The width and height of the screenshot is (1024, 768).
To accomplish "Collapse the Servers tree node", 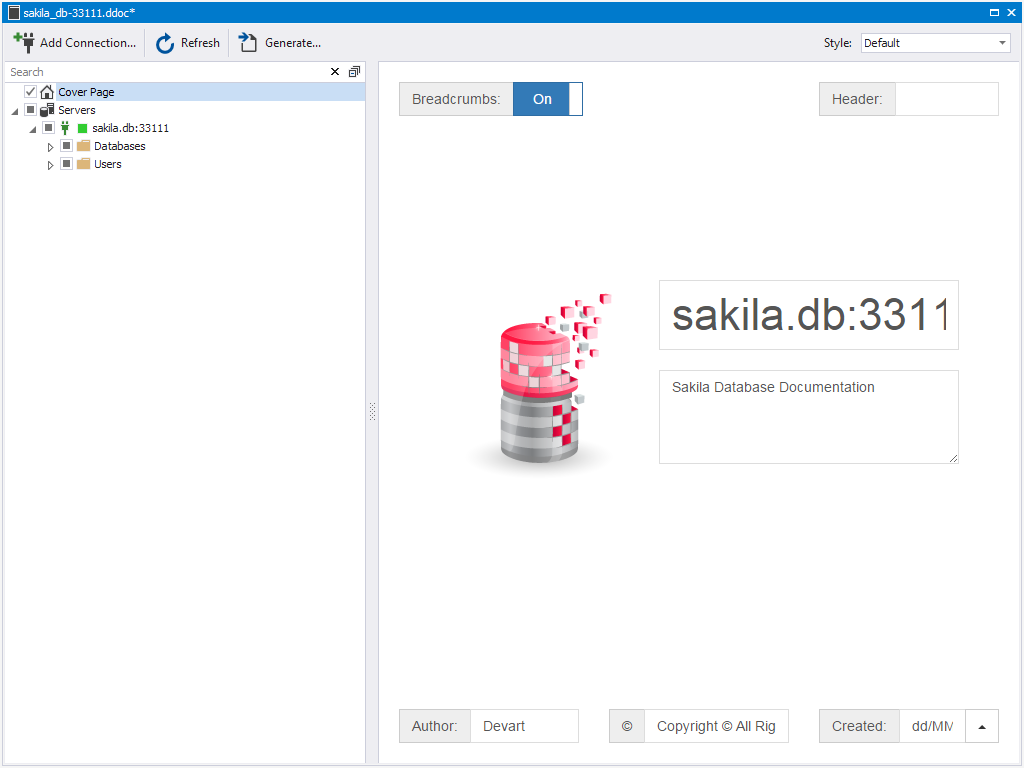I will tap(15, 111).
